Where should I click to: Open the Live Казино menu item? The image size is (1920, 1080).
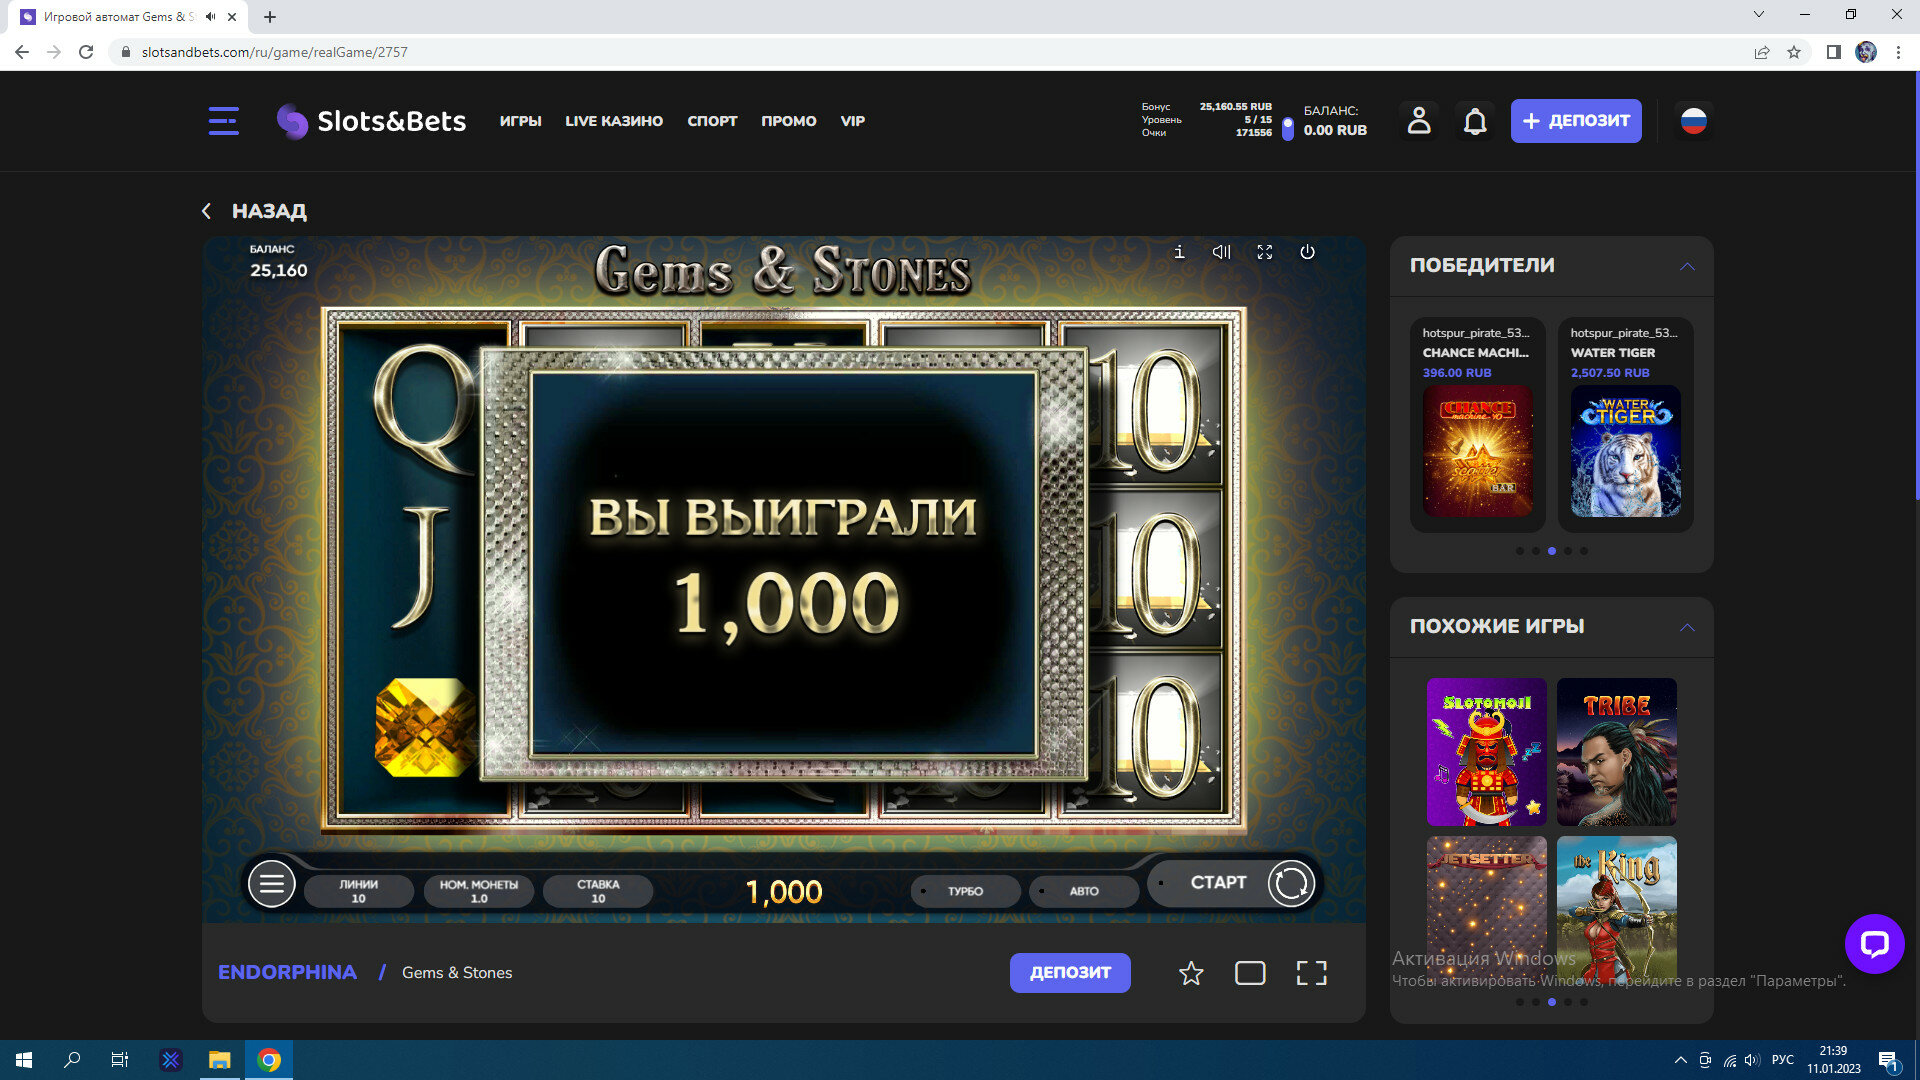(x=614, y=121)
